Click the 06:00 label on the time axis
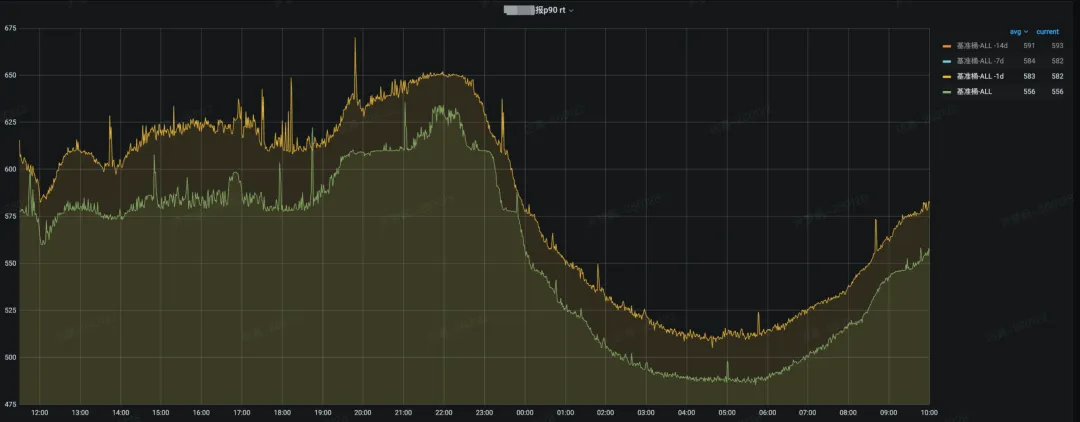Viewport: 1080px width, 422px height. [767, 413]
